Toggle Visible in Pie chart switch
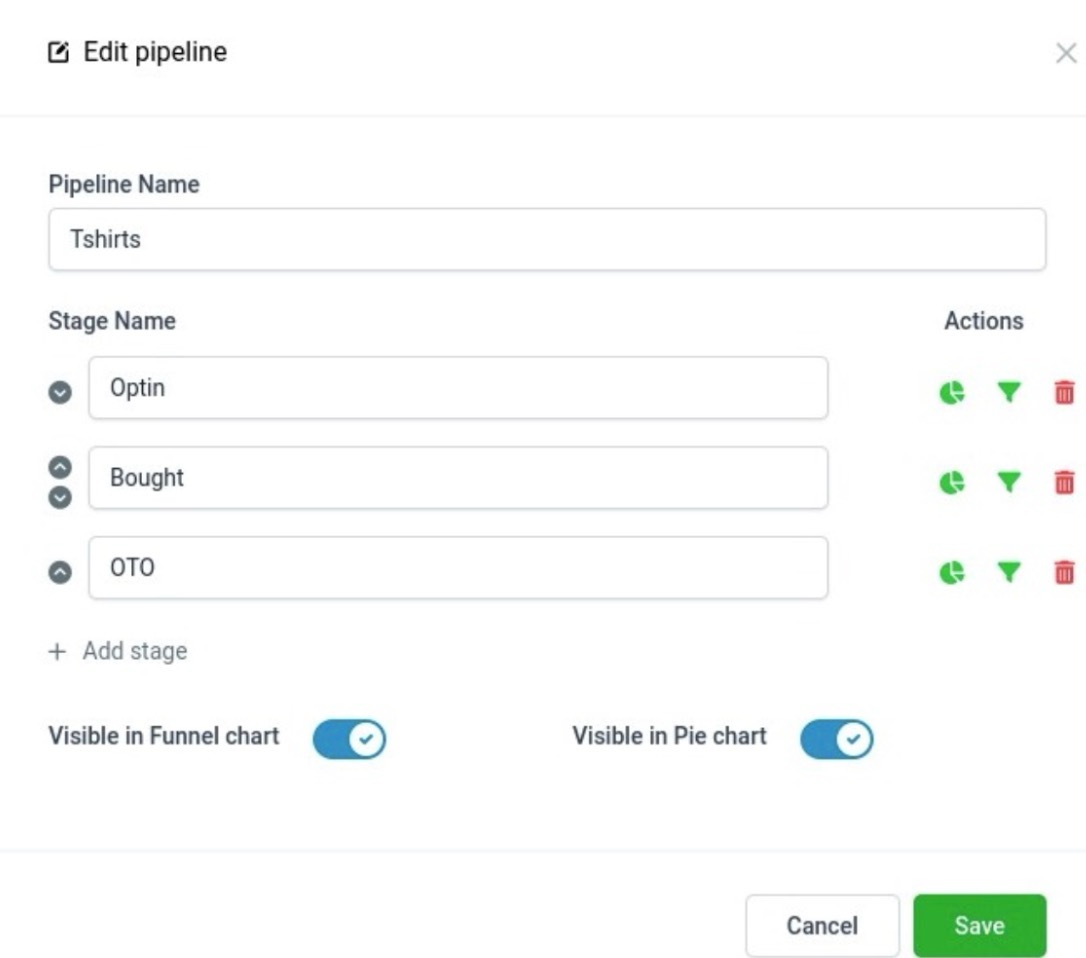Screen dimensions: 1086x958 click(x=836, y=740)
